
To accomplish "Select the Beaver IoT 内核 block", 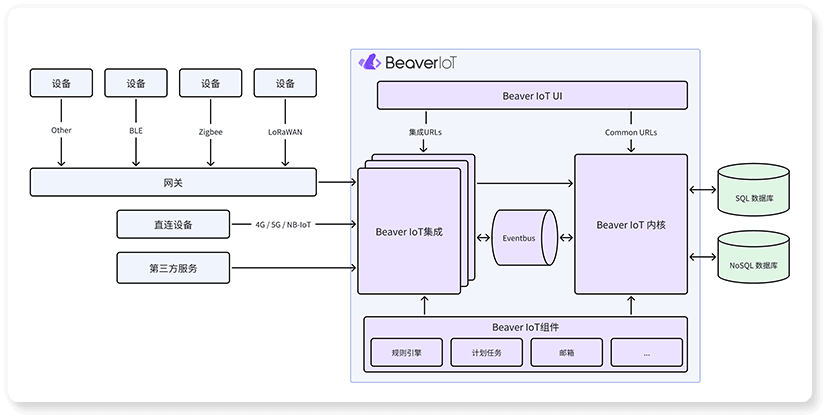I will [631, 224].
